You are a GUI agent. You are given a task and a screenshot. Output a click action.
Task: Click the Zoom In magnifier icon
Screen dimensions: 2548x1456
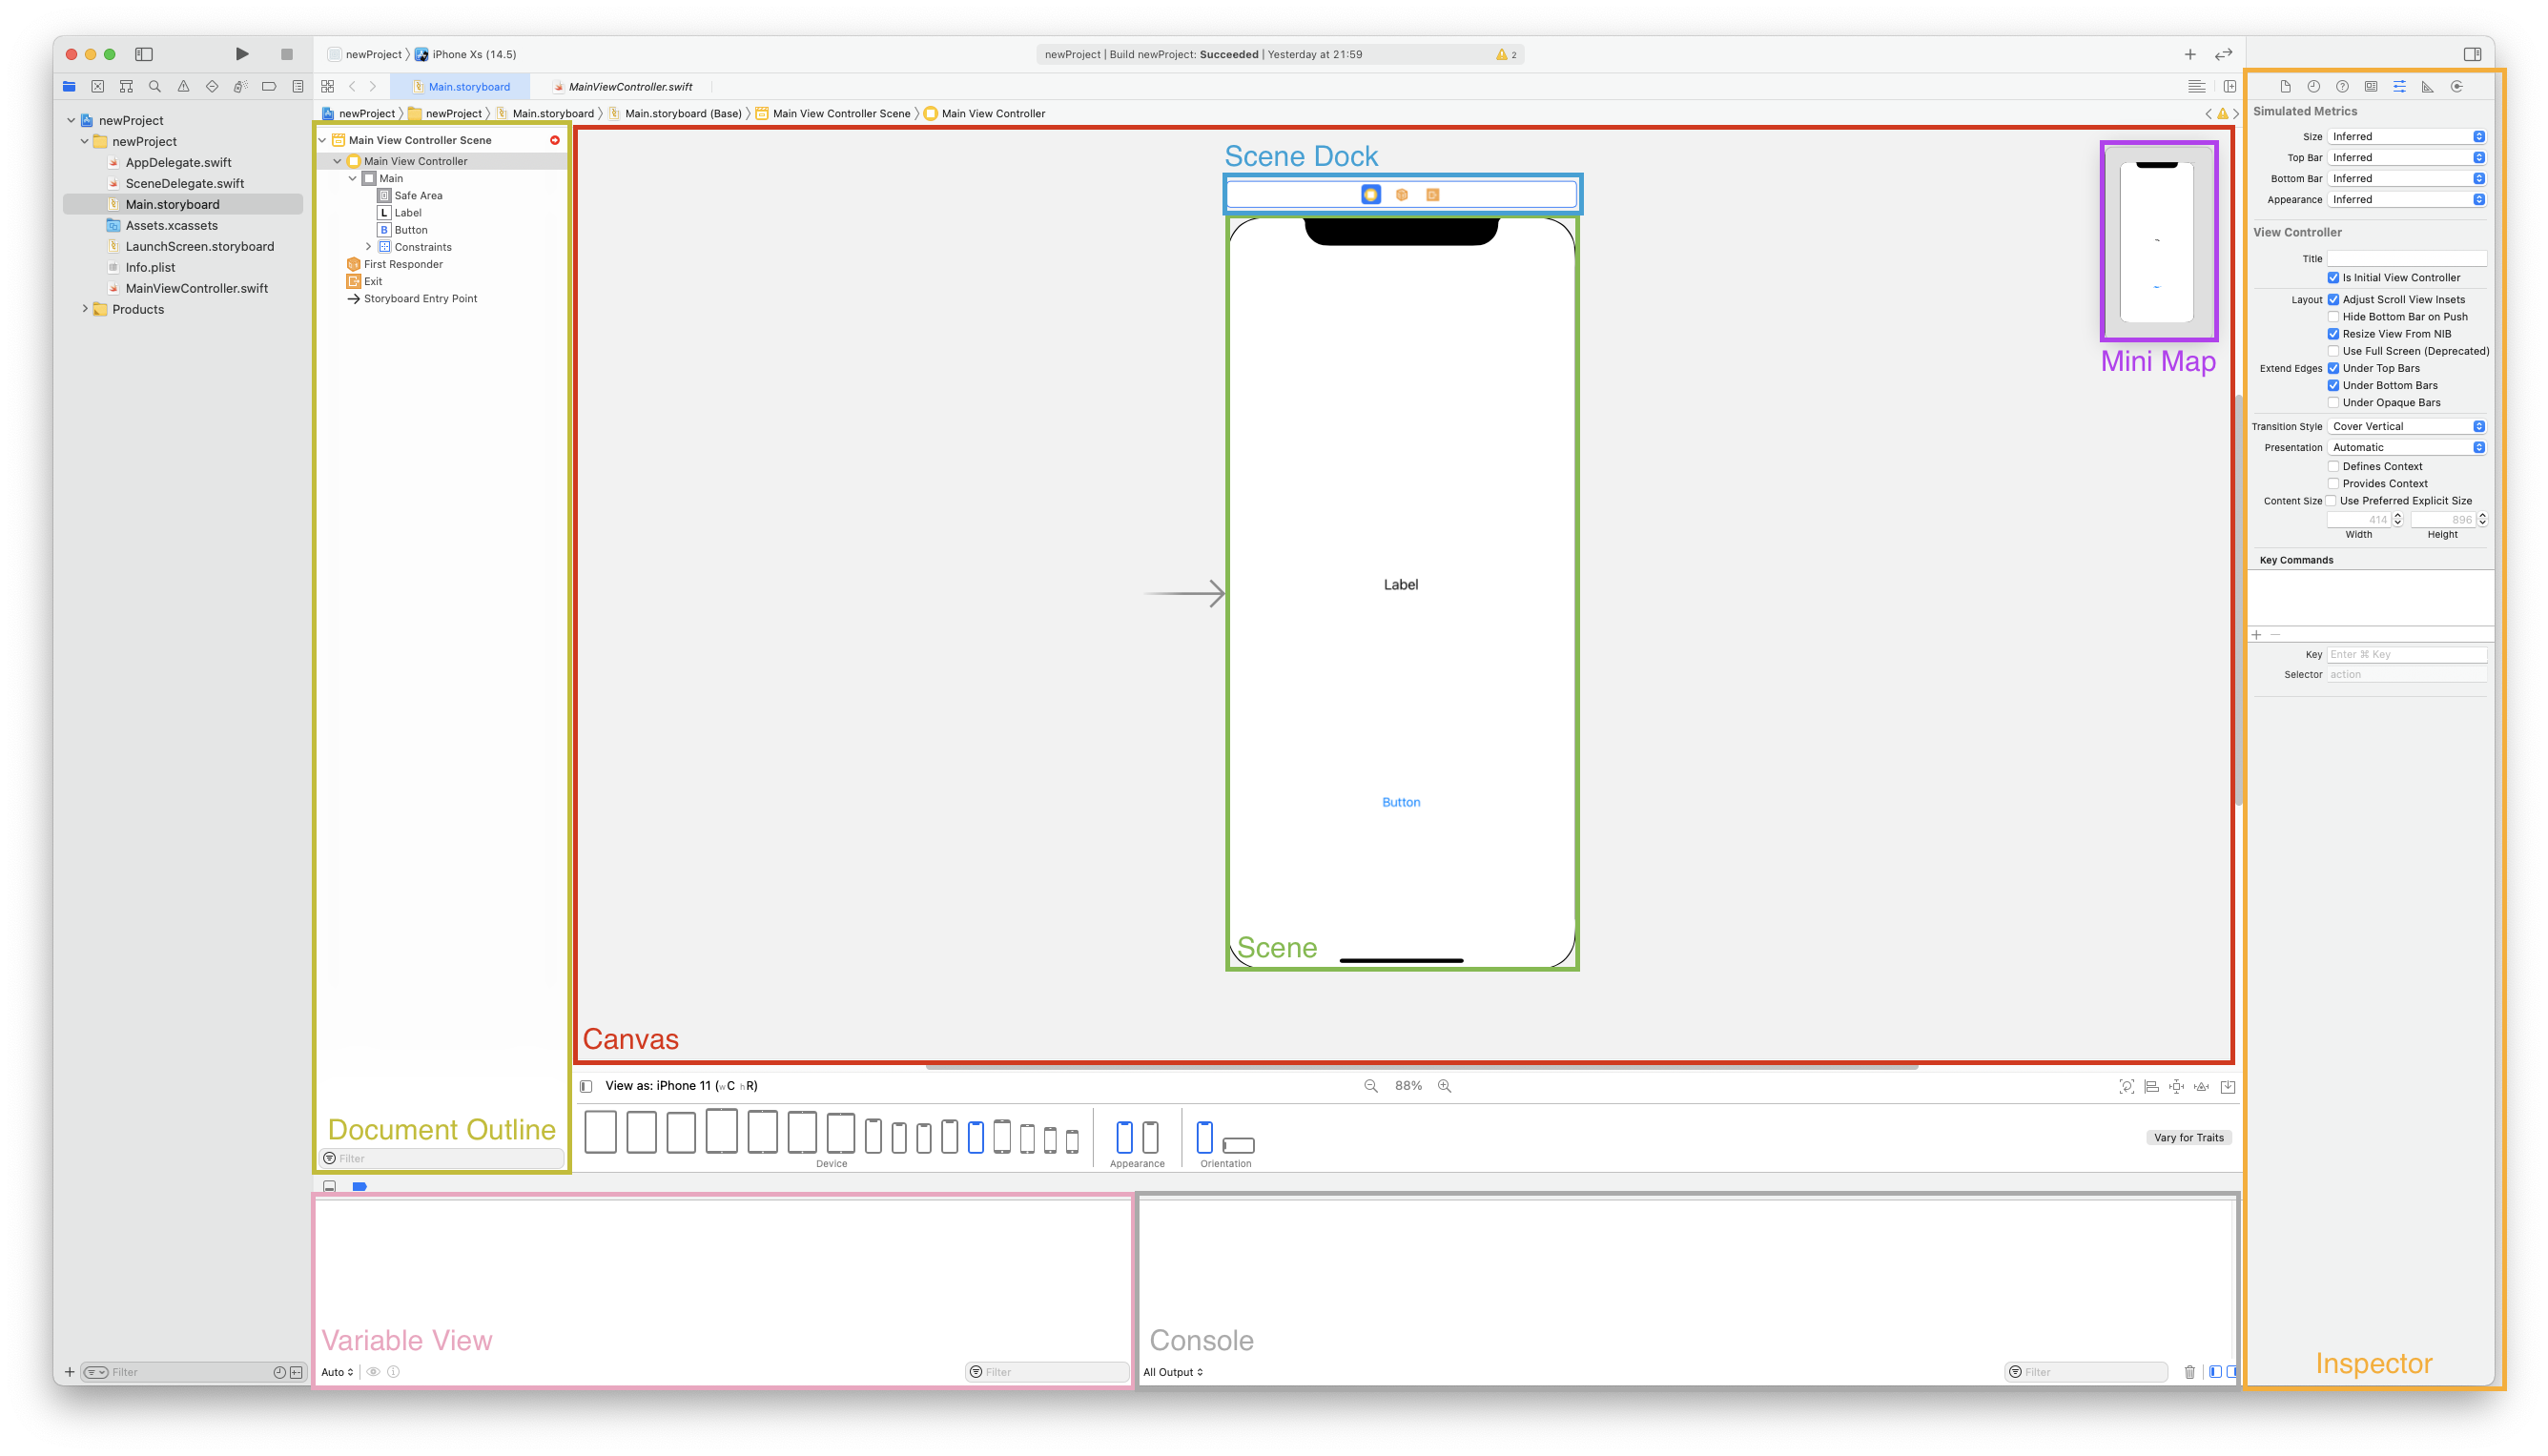coord(1444,1086)
